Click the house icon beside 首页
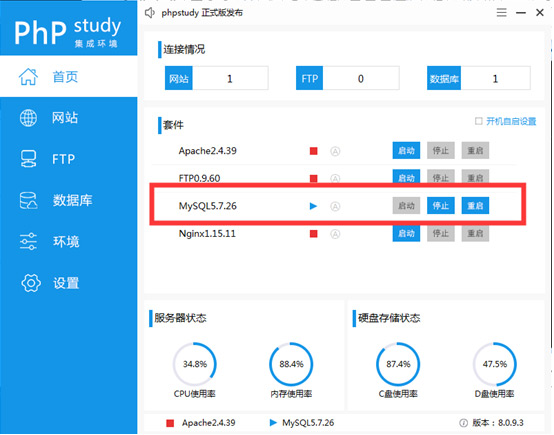554x435 pixels. [x=28, y=76]
